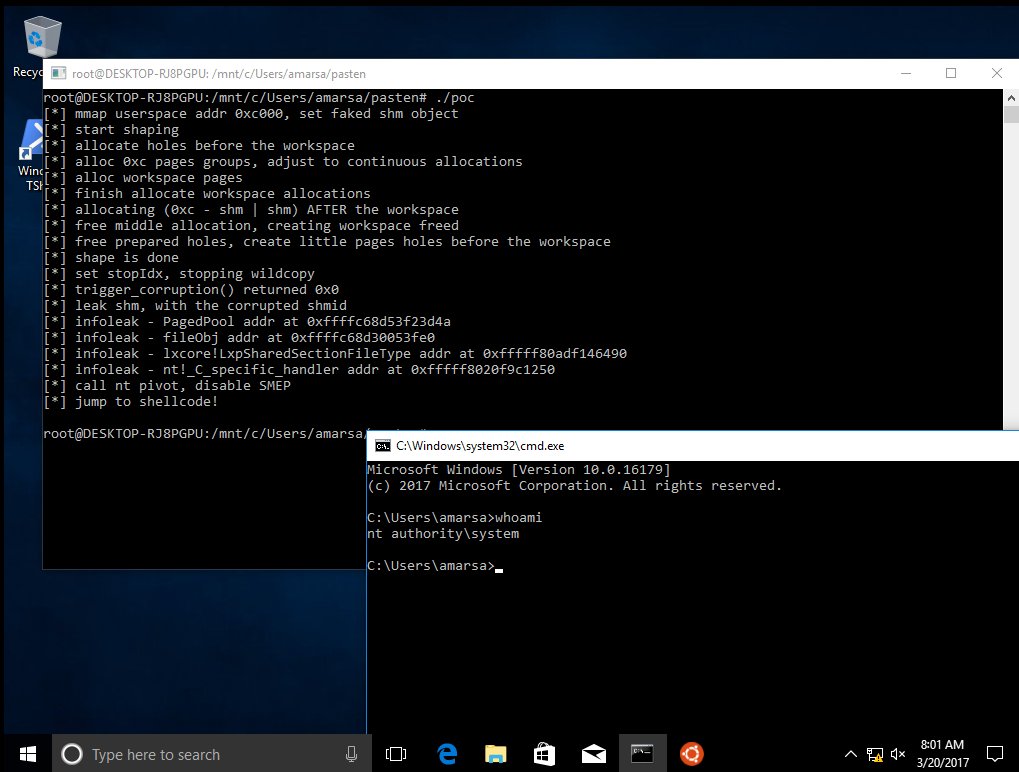The width and height of the screenshot is (1019, 772).
Task: Minimize the bash terminal window
Action: coord(906,73)
